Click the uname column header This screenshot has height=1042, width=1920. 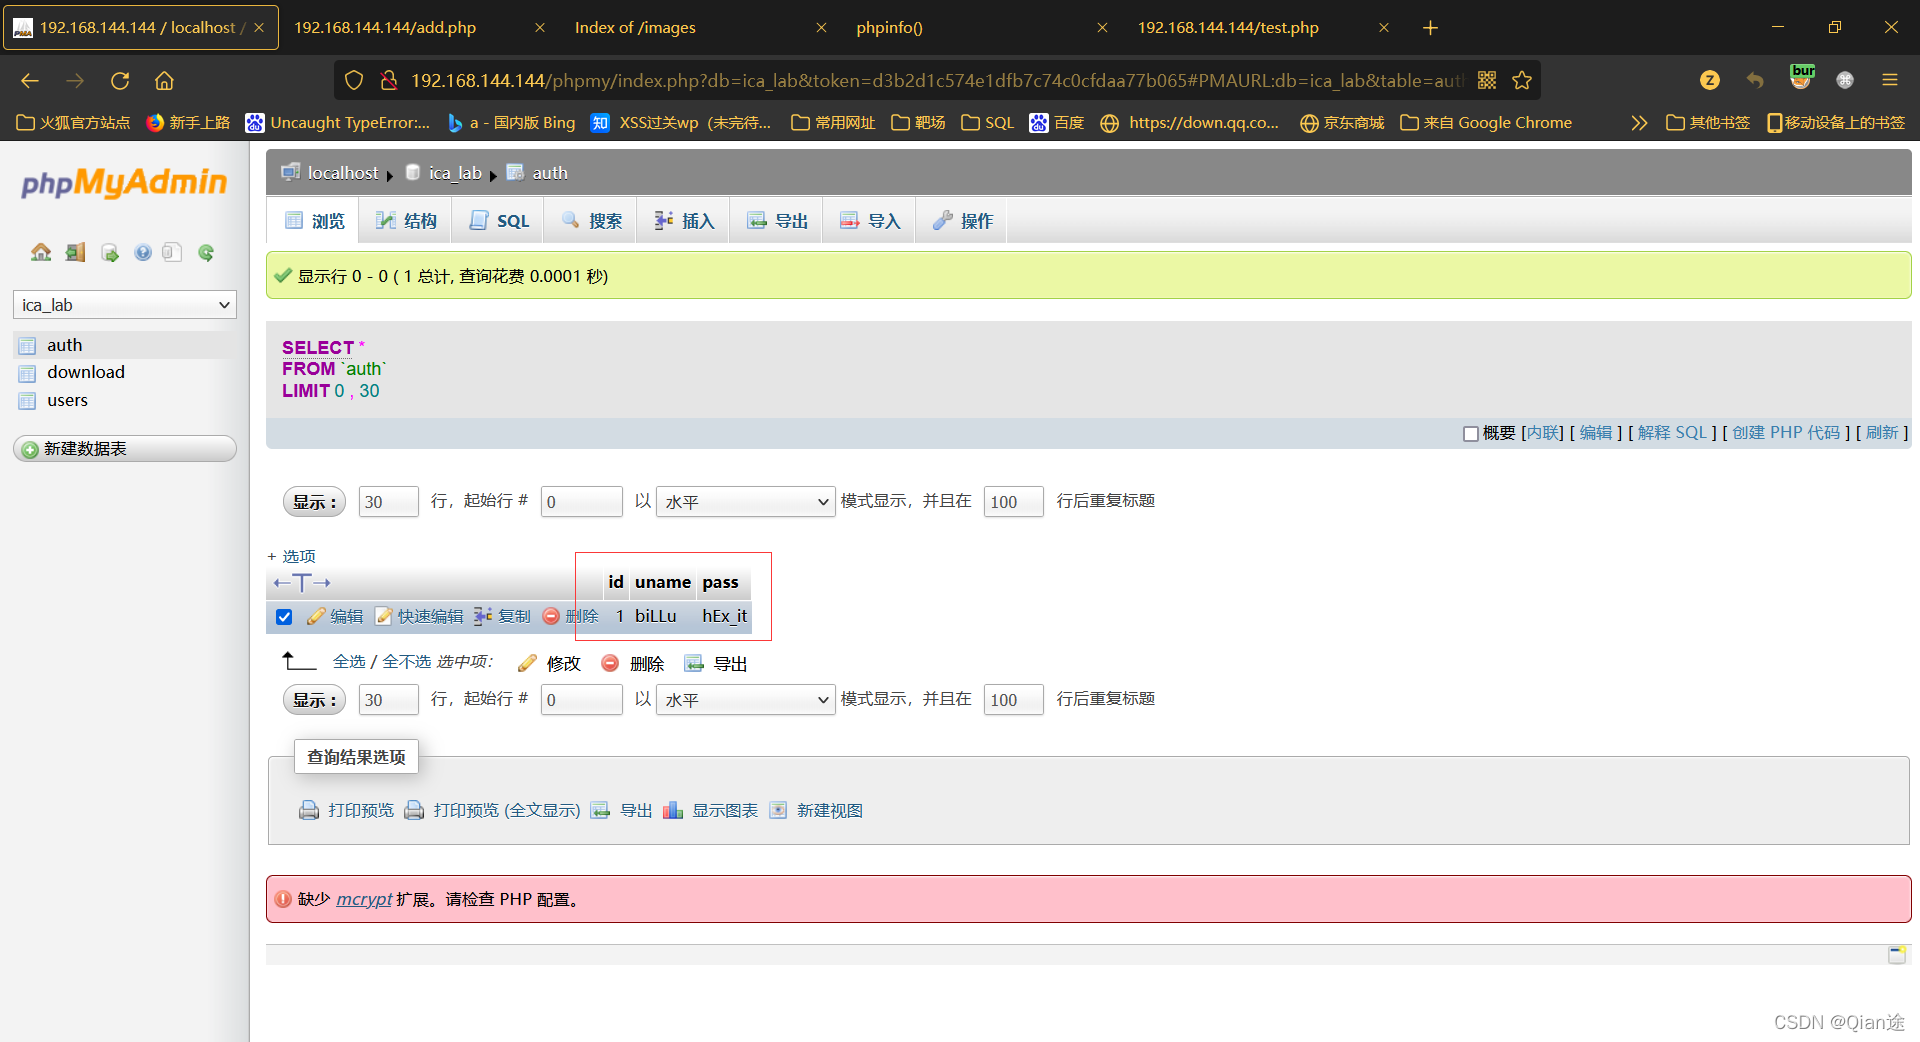coord(663,583)
